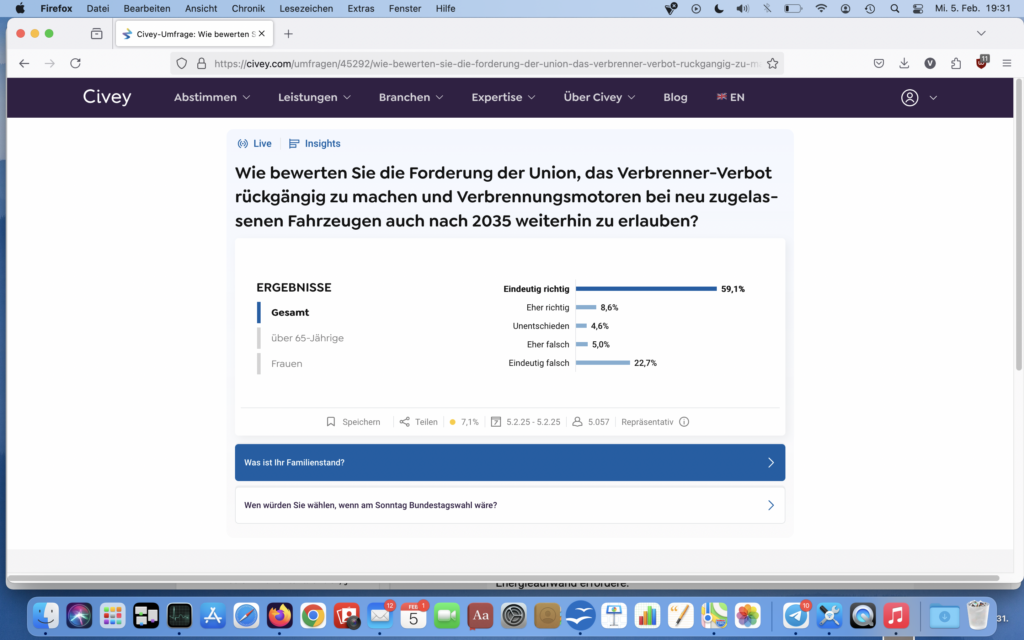
Task: Select the Gesamt results filter
Action: [290, 312]
